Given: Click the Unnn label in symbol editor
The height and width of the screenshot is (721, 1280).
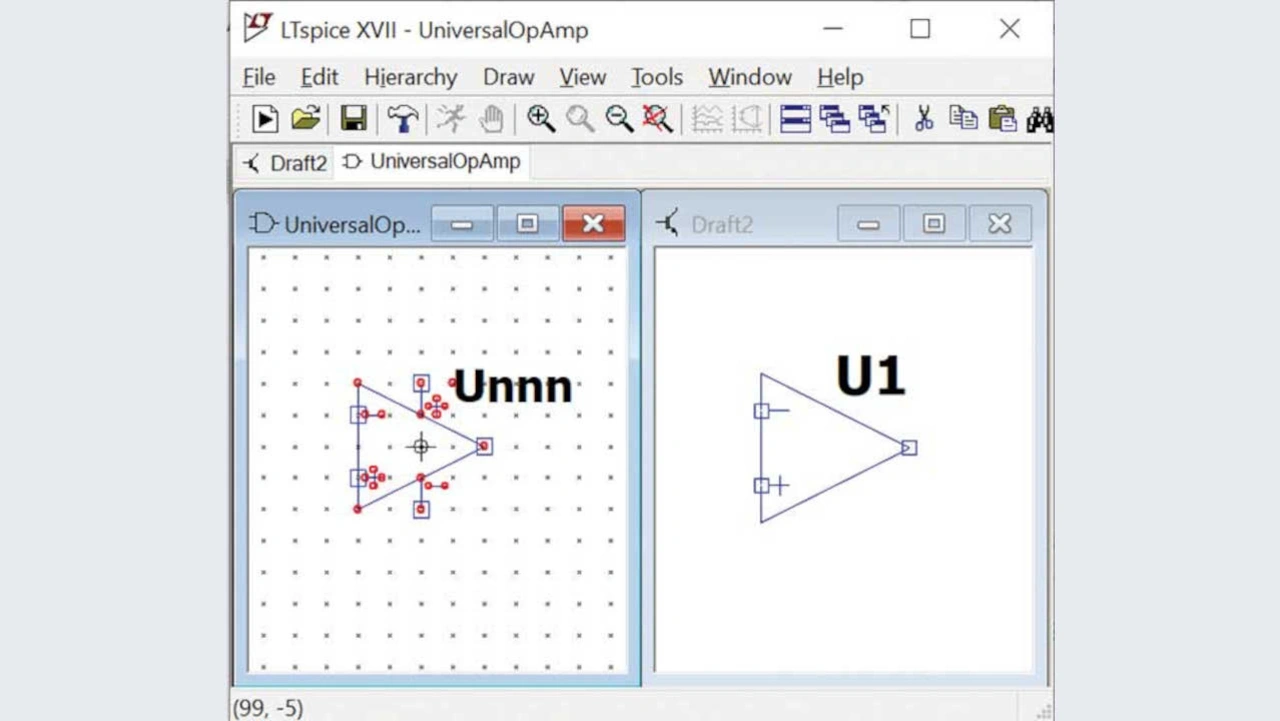Looking at the screenshot, I should point(512,387).
